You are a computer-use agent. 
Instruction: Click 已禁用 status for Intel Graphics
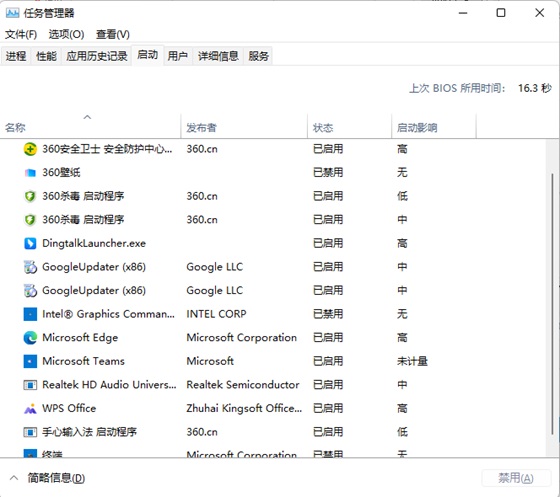328,314
